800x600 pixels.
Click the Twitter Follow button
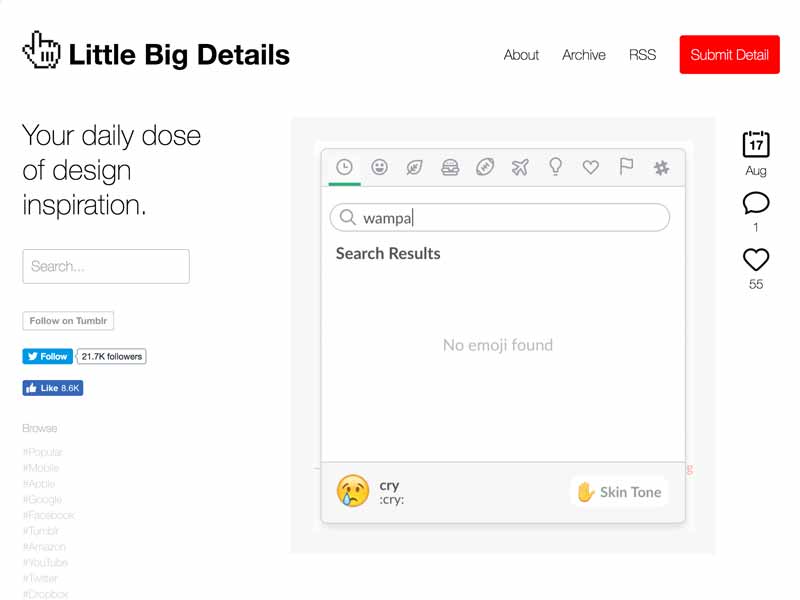(x=47, y=356)
